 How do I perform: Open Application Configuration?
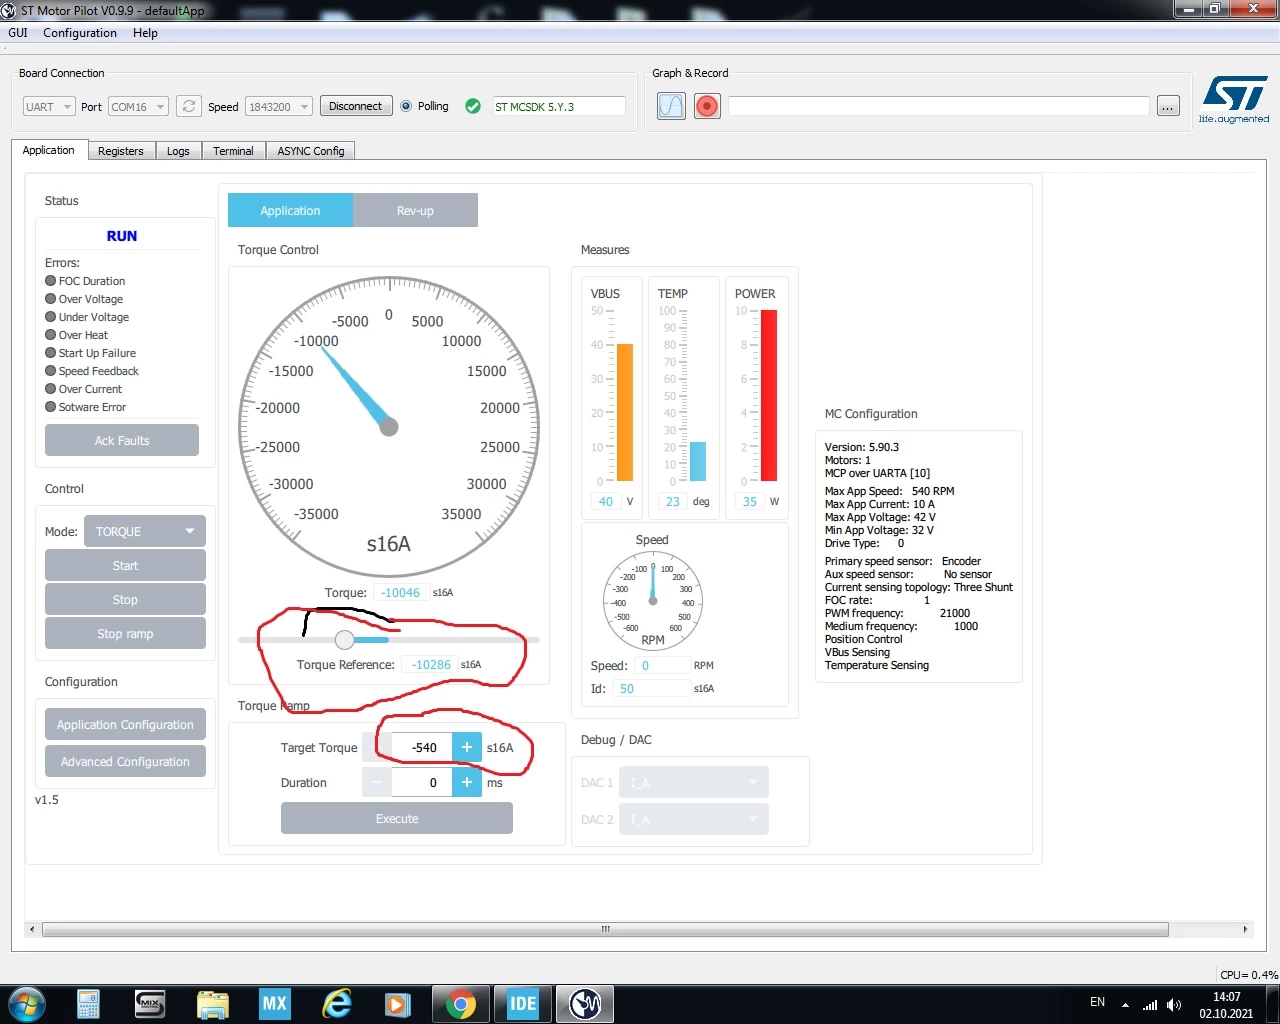(125, 724)
